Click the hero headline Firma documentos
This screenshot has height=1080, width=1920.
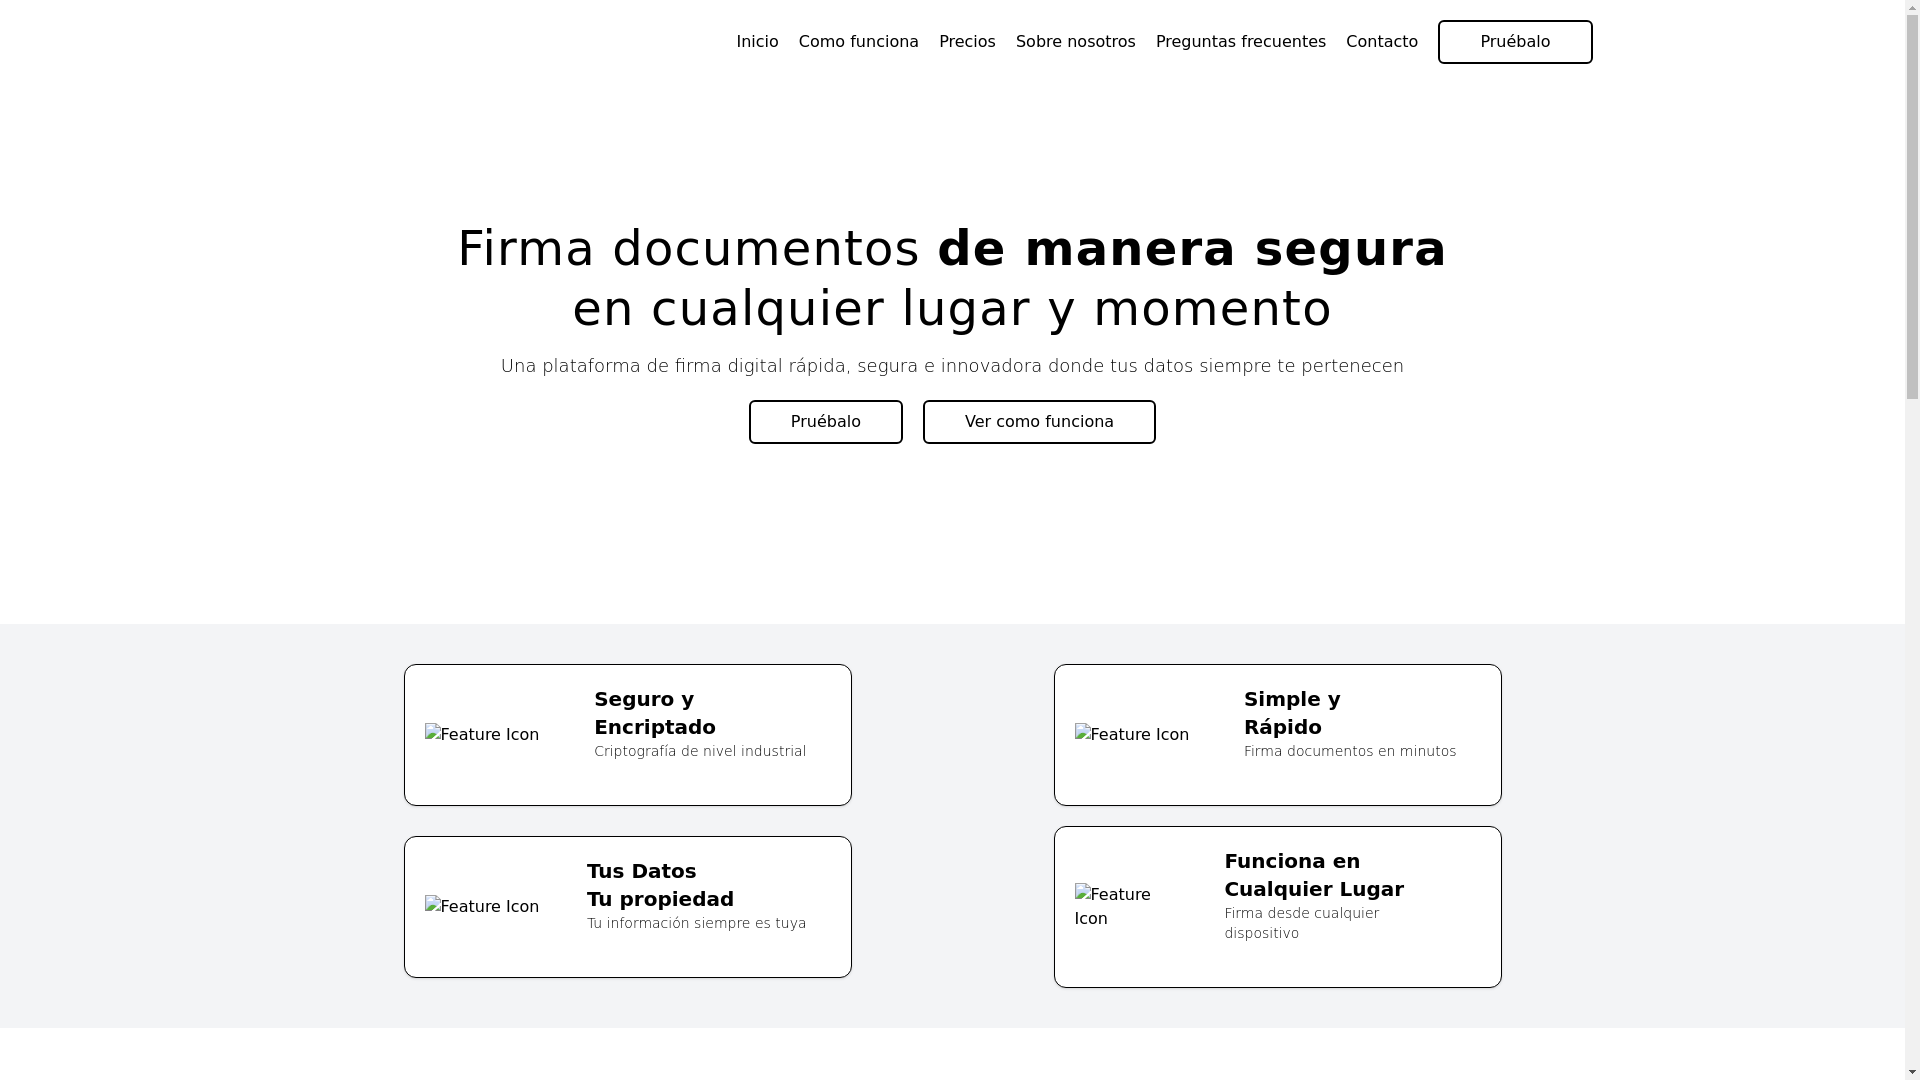[952, 278]
